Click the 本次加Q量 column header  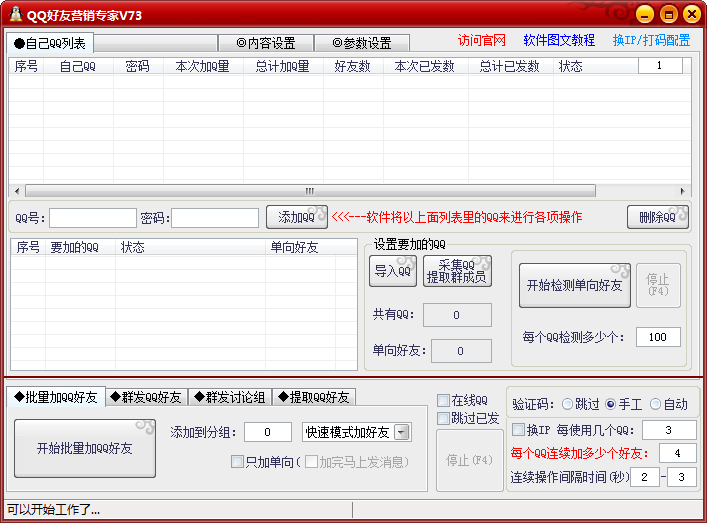click(203, 66)
